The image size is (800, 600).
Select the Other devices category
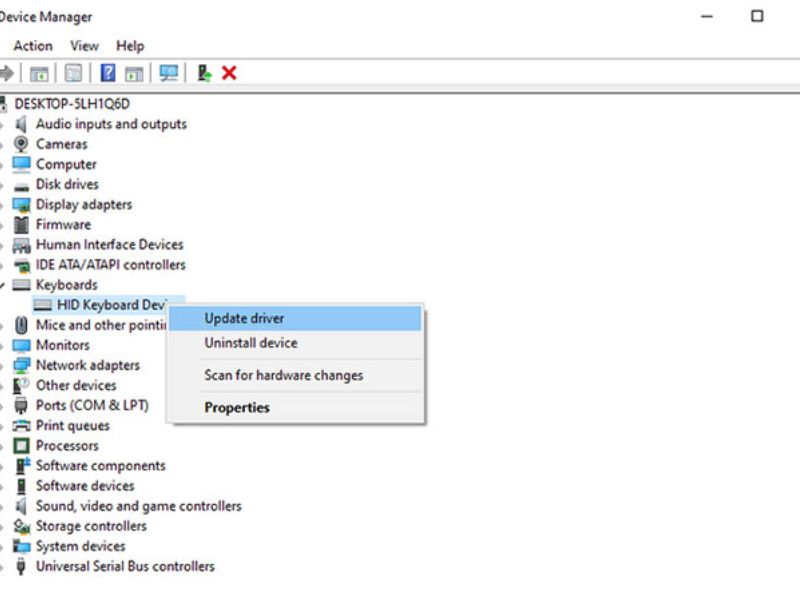tap(76, 385)
